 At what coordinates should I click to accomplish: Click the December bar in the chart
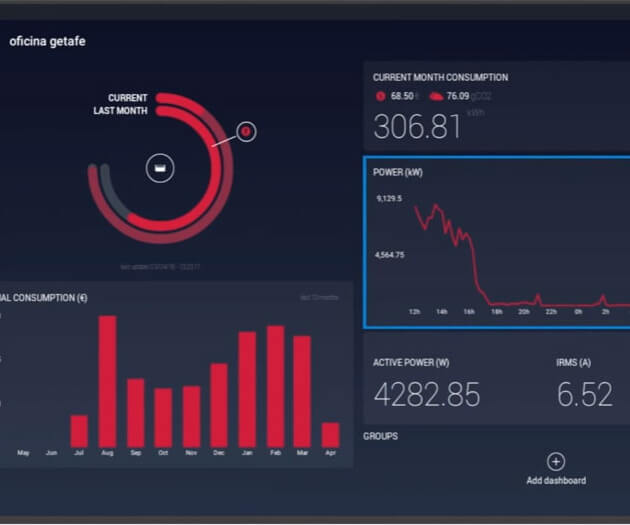(x=218, y=404)
